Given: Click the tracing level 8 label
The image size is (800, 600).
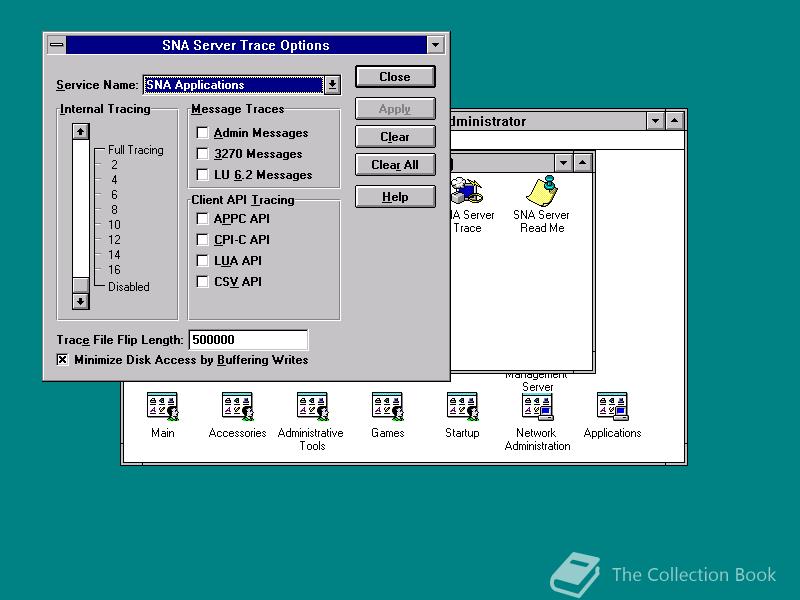Looking at the screenshot, I should coord(114,210).
